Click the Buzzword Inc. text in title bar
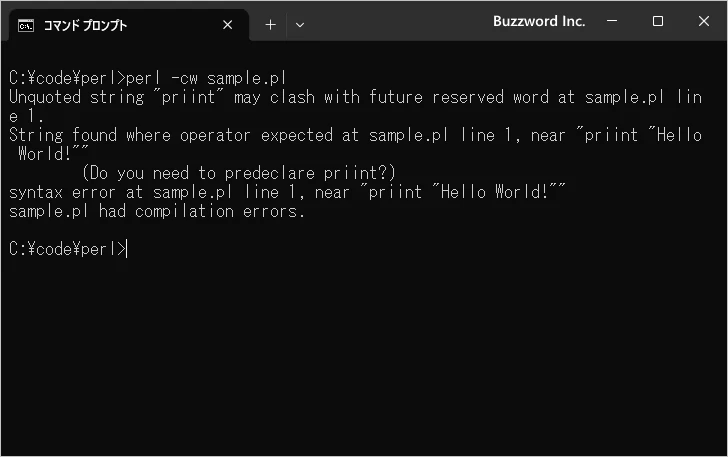This screenshot has height=457, width=728. coord(539,21)
